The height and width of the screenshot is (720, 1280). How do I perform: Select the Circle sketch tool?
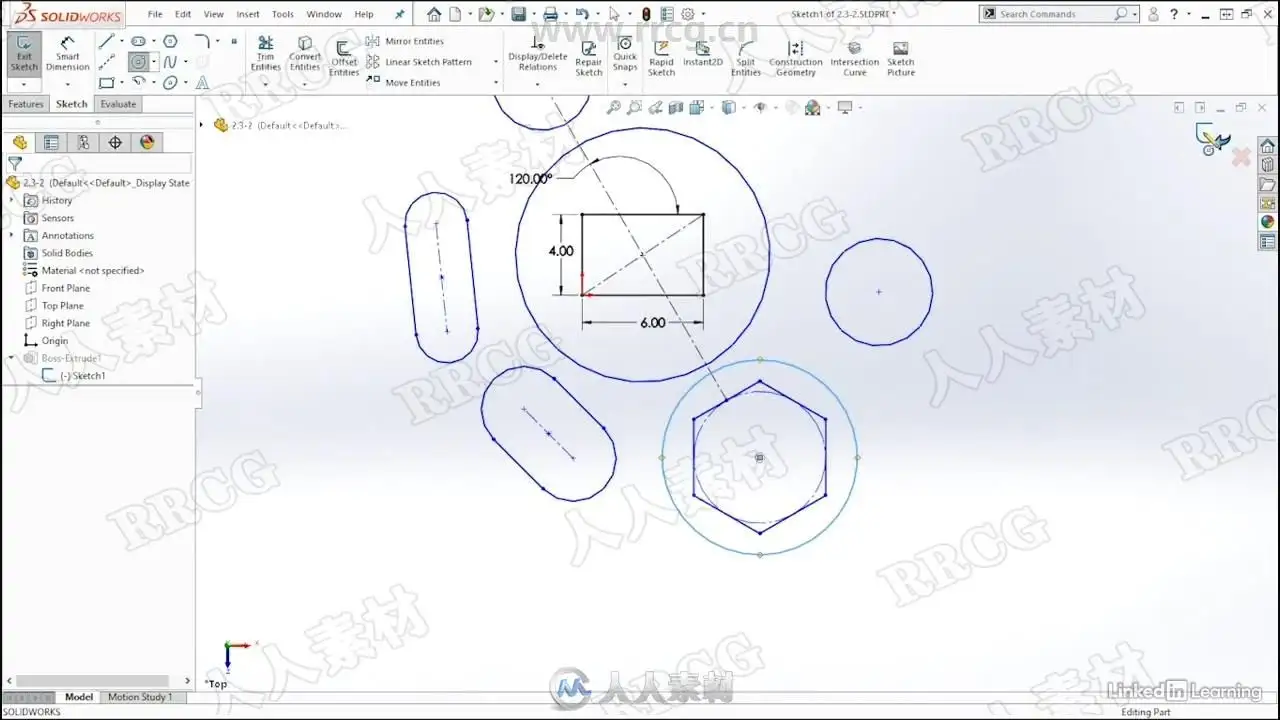coord(138,62)
